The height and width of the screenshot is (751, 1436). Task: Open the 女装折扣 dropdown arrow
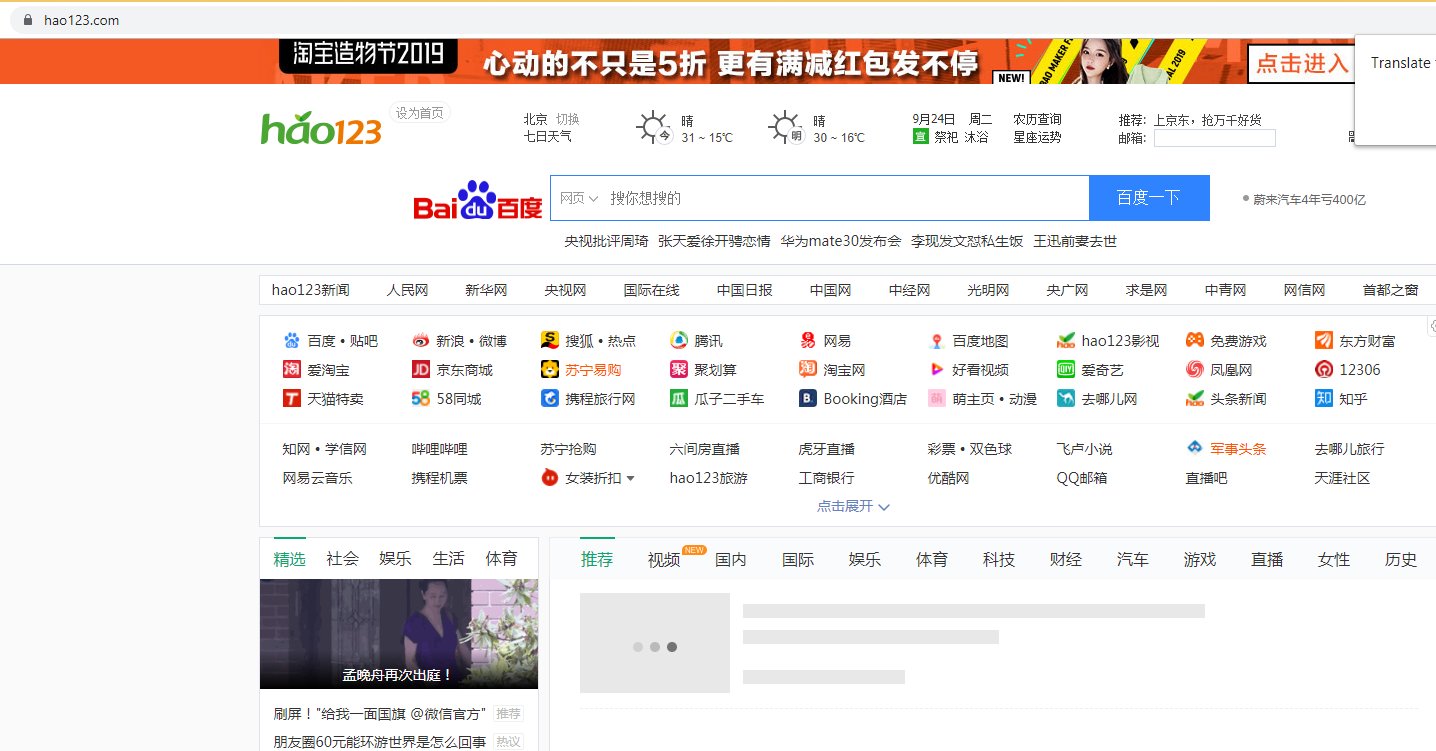point(631,479)
